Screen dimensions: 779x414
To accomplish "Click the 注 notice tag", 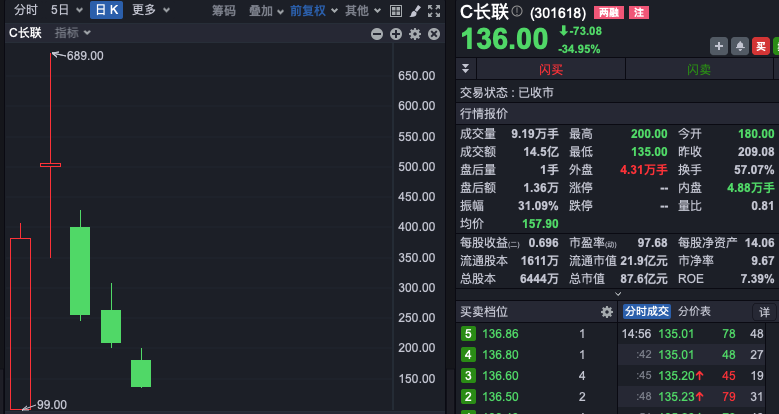I will tap(639, 12).
